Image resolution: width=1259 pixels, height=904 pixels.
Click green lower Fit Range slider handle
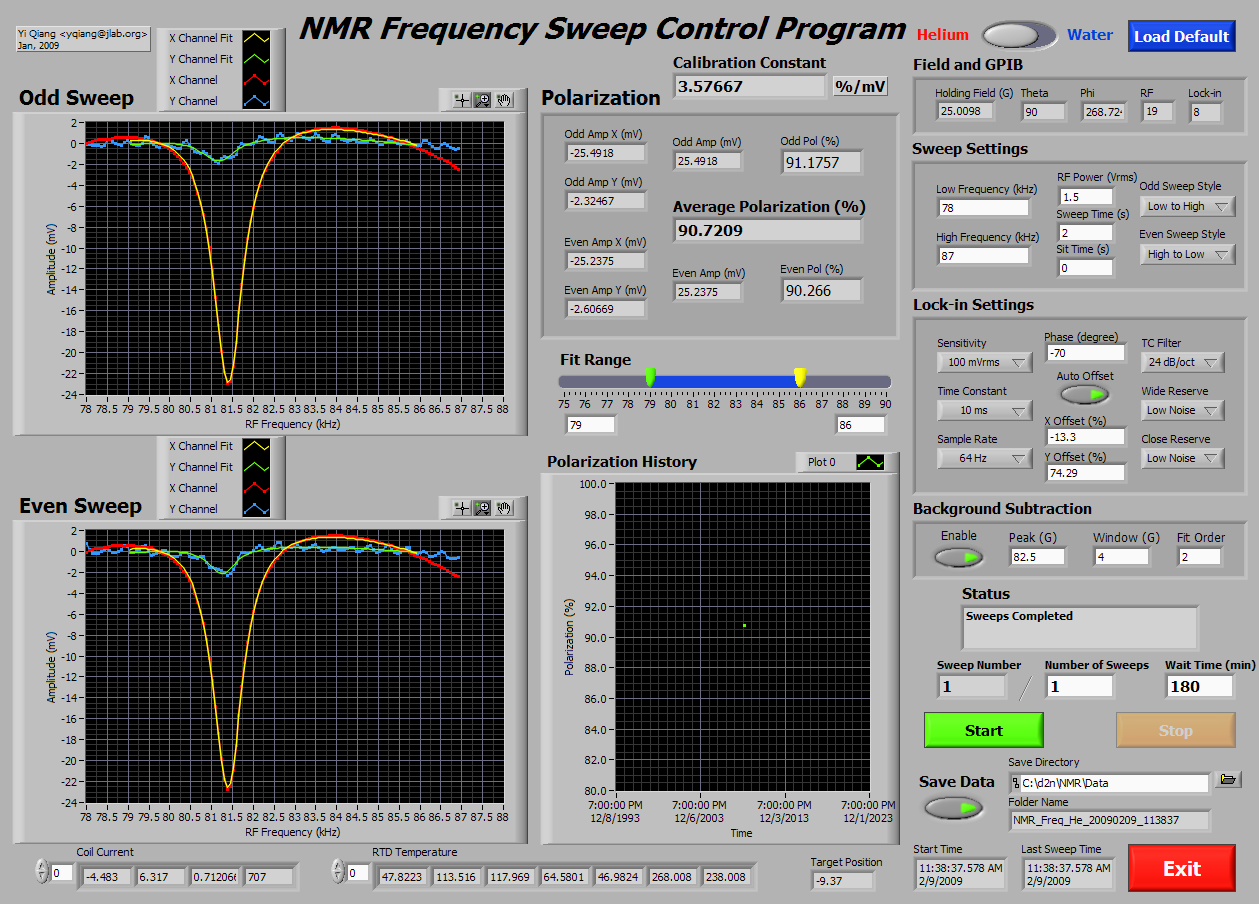tap(650, 377)
